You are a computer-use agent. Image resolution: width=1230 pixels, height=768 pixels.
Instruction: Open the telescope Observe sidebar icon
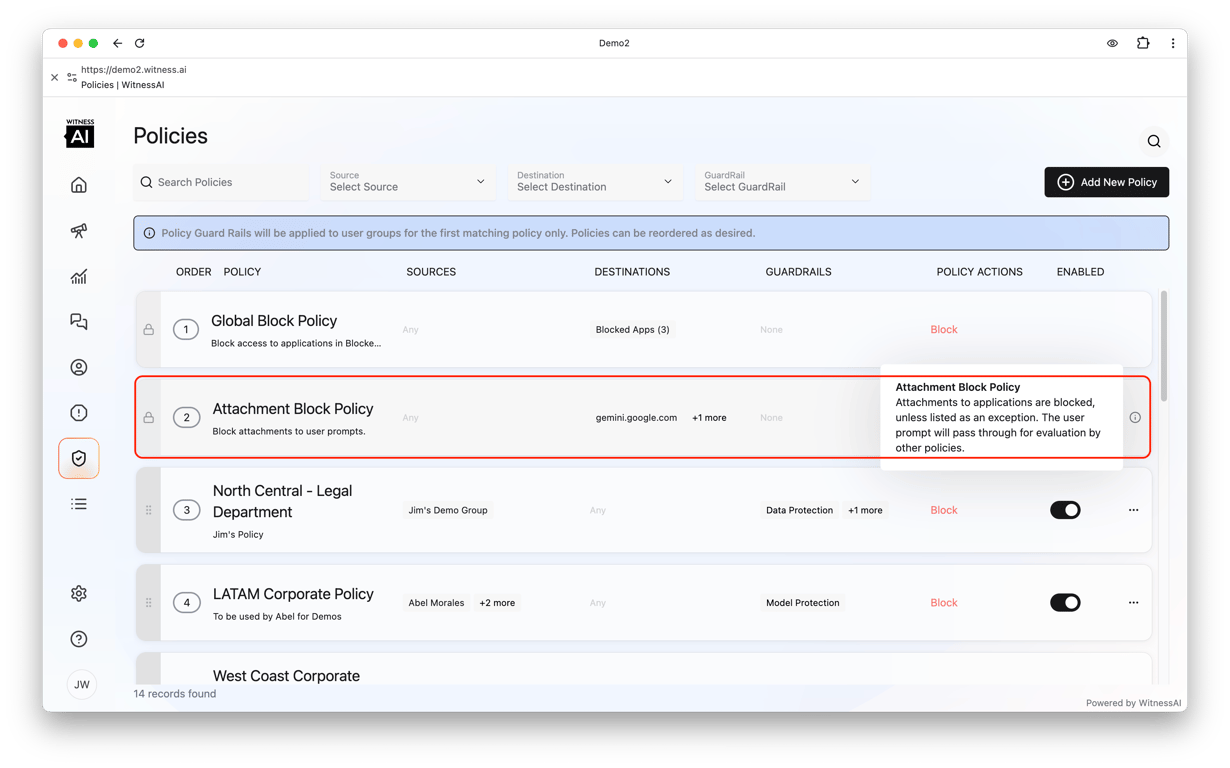click(79, 231)
